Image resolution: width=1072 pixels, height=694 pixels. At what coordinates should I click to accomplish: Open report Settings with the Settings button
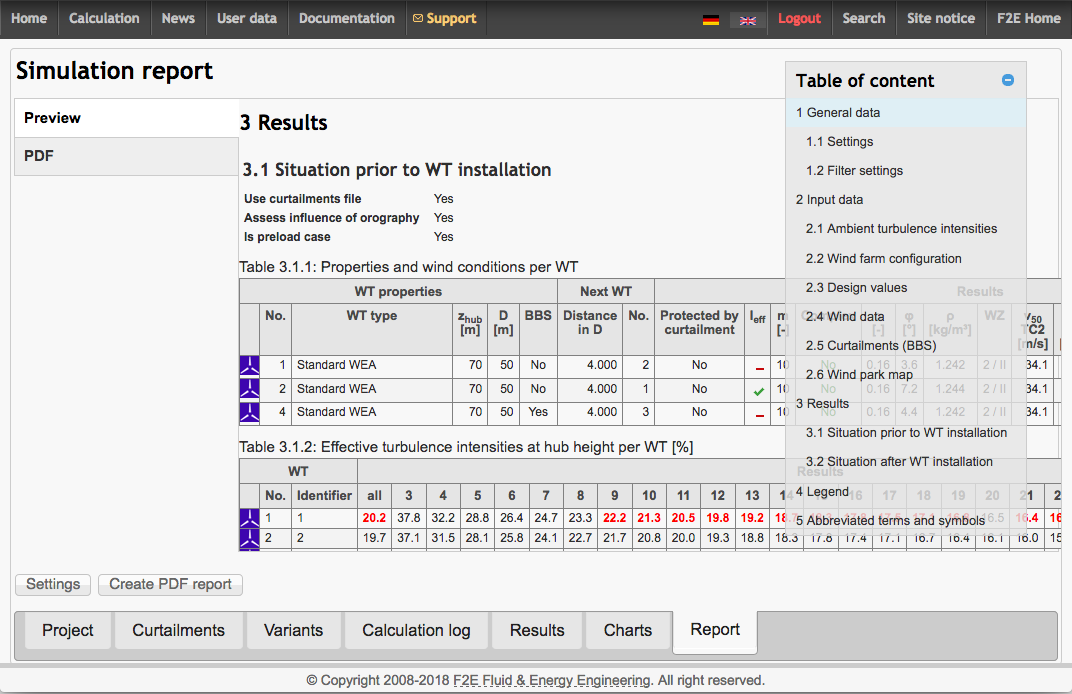click(x=52, y=584)
